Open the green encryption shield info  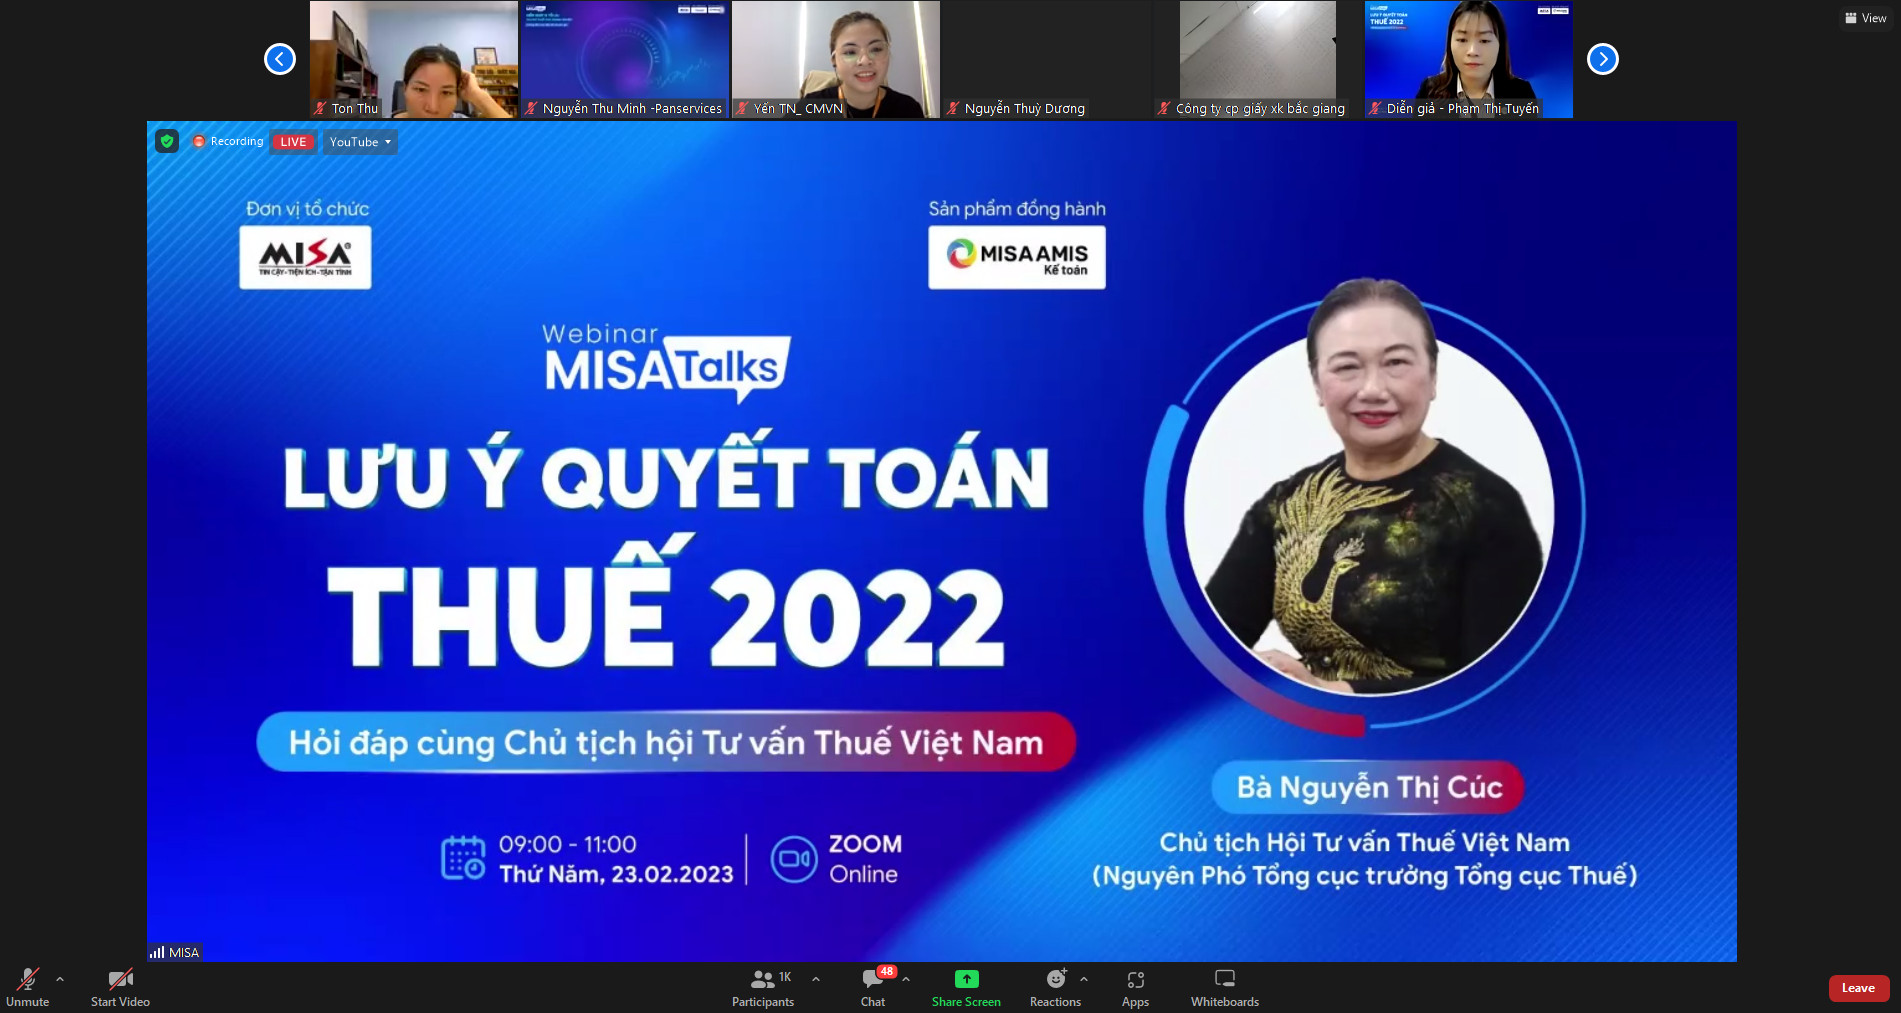pyautogui.click(x=167, y=141)
